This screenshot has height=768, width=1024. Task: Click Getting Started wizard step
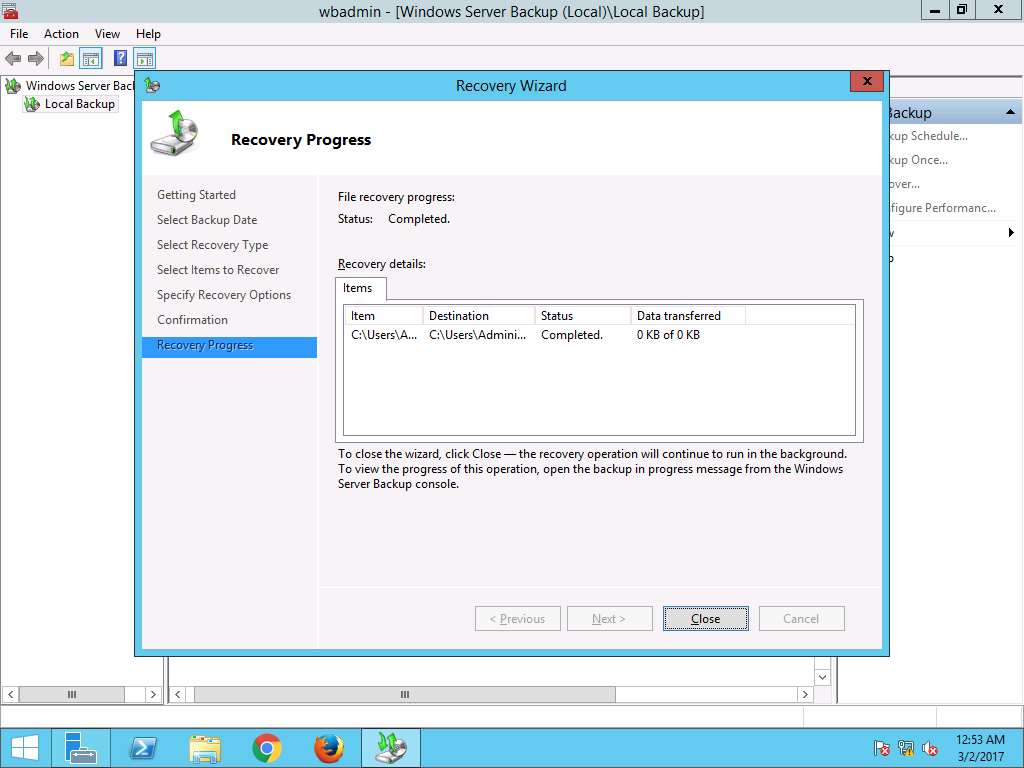pos(196,195)
